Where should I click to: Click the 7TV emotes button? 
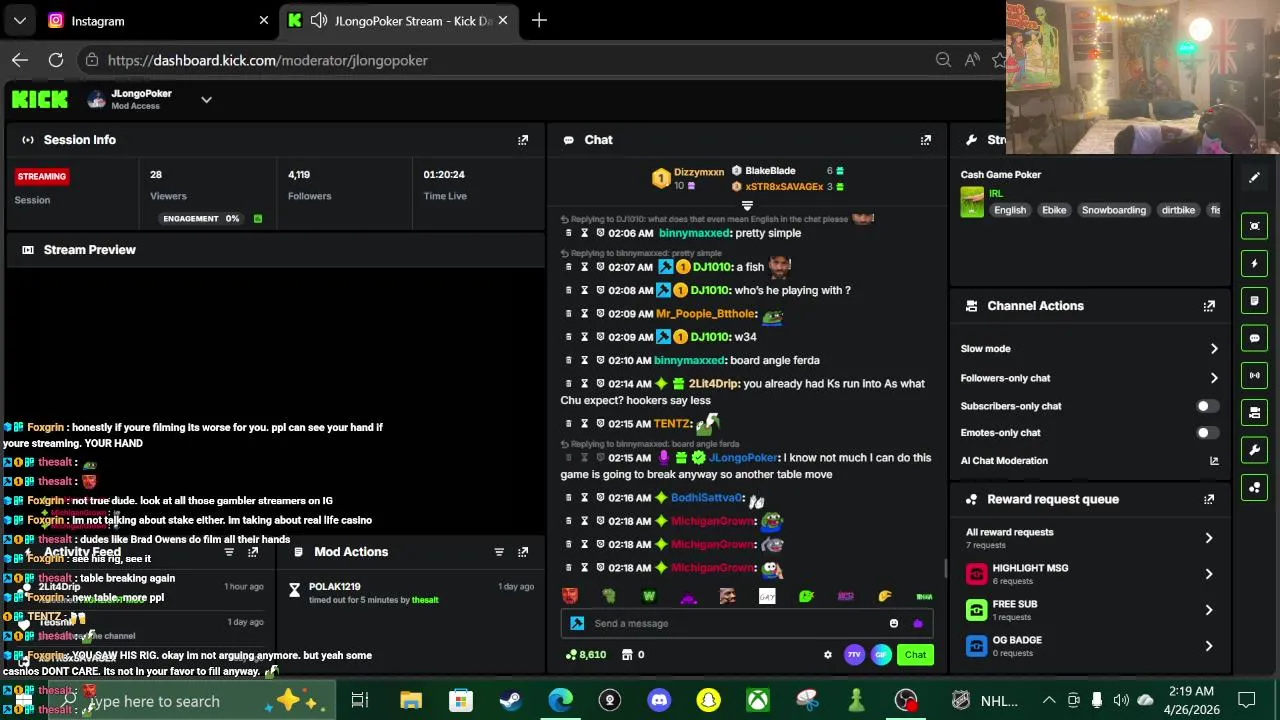[854, 655]
